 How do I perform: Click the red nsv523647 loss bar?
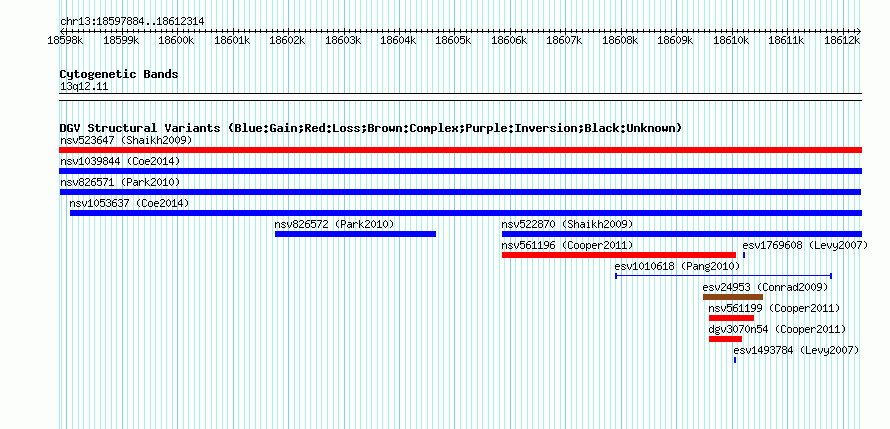click(x=460, y=150)
